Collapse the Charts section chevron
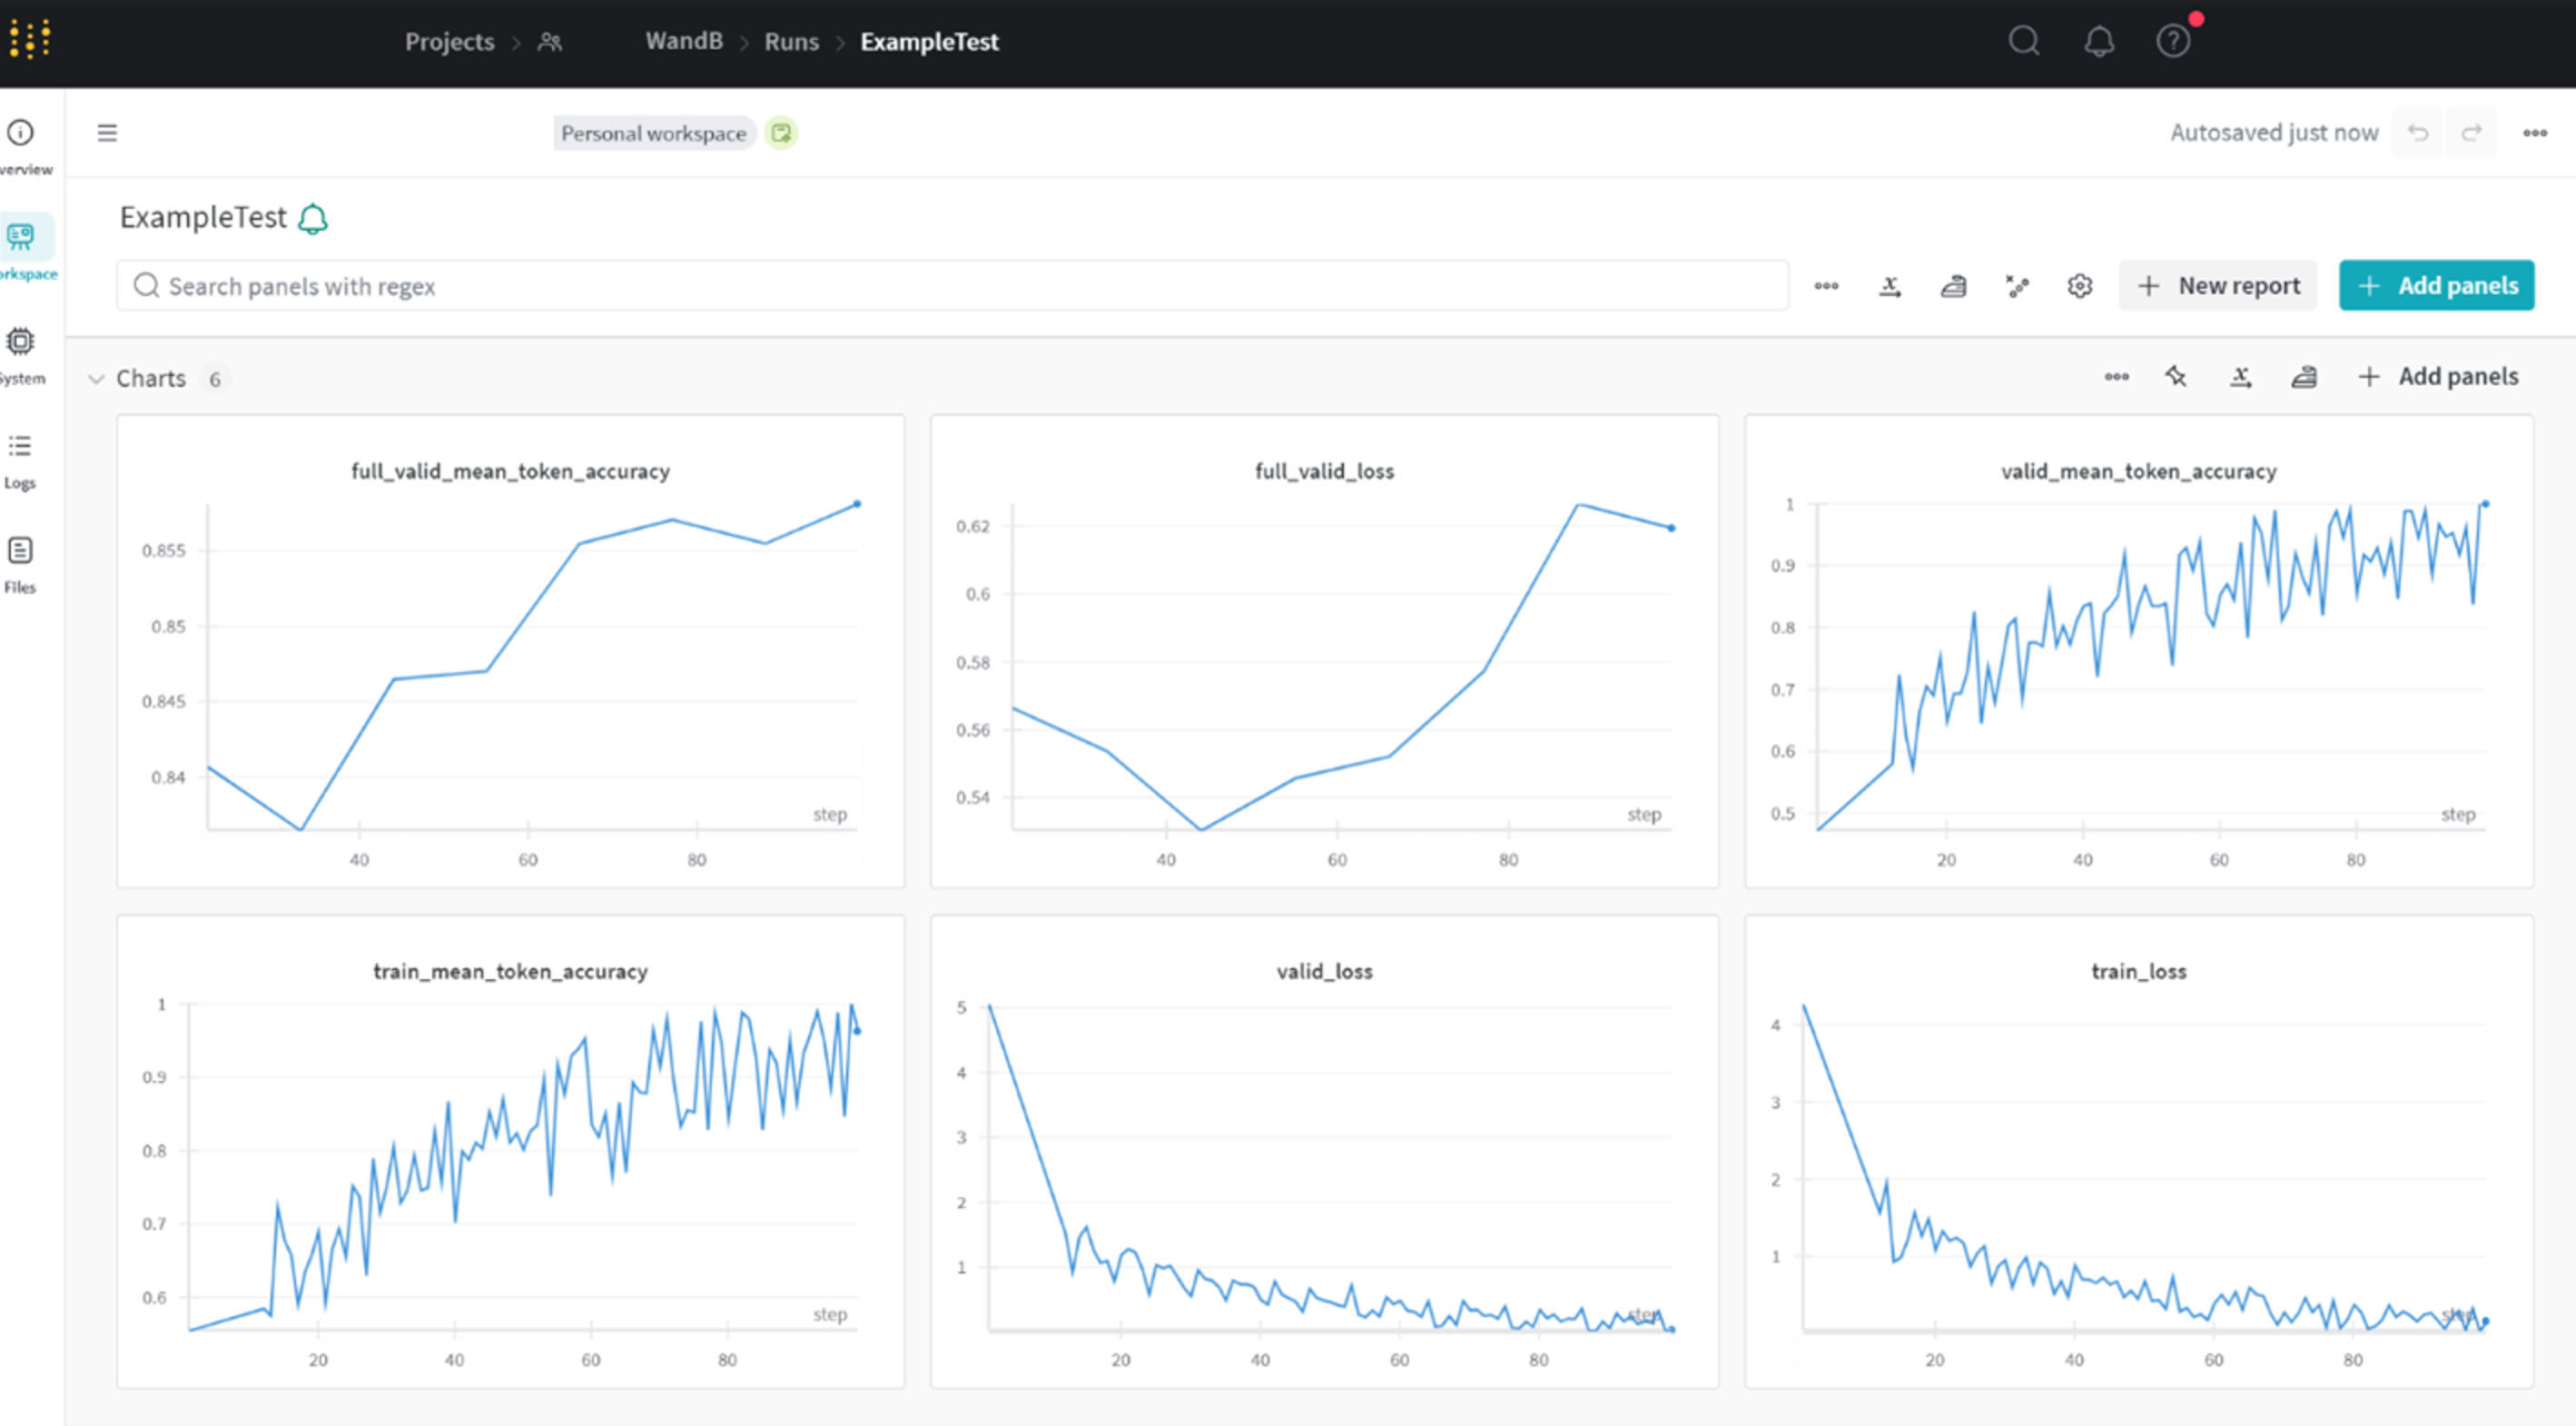This screenshot has width=2576, height=1426. (96, 379)
